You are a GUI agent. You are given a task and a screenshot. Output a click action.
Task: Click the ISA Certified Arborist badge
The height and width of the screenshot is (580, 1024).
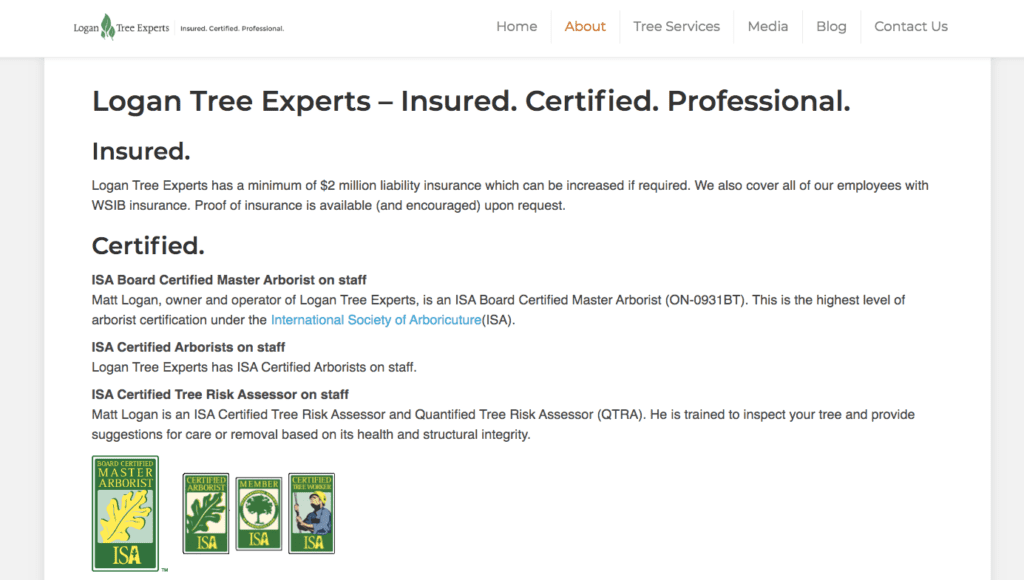point(206,513)
